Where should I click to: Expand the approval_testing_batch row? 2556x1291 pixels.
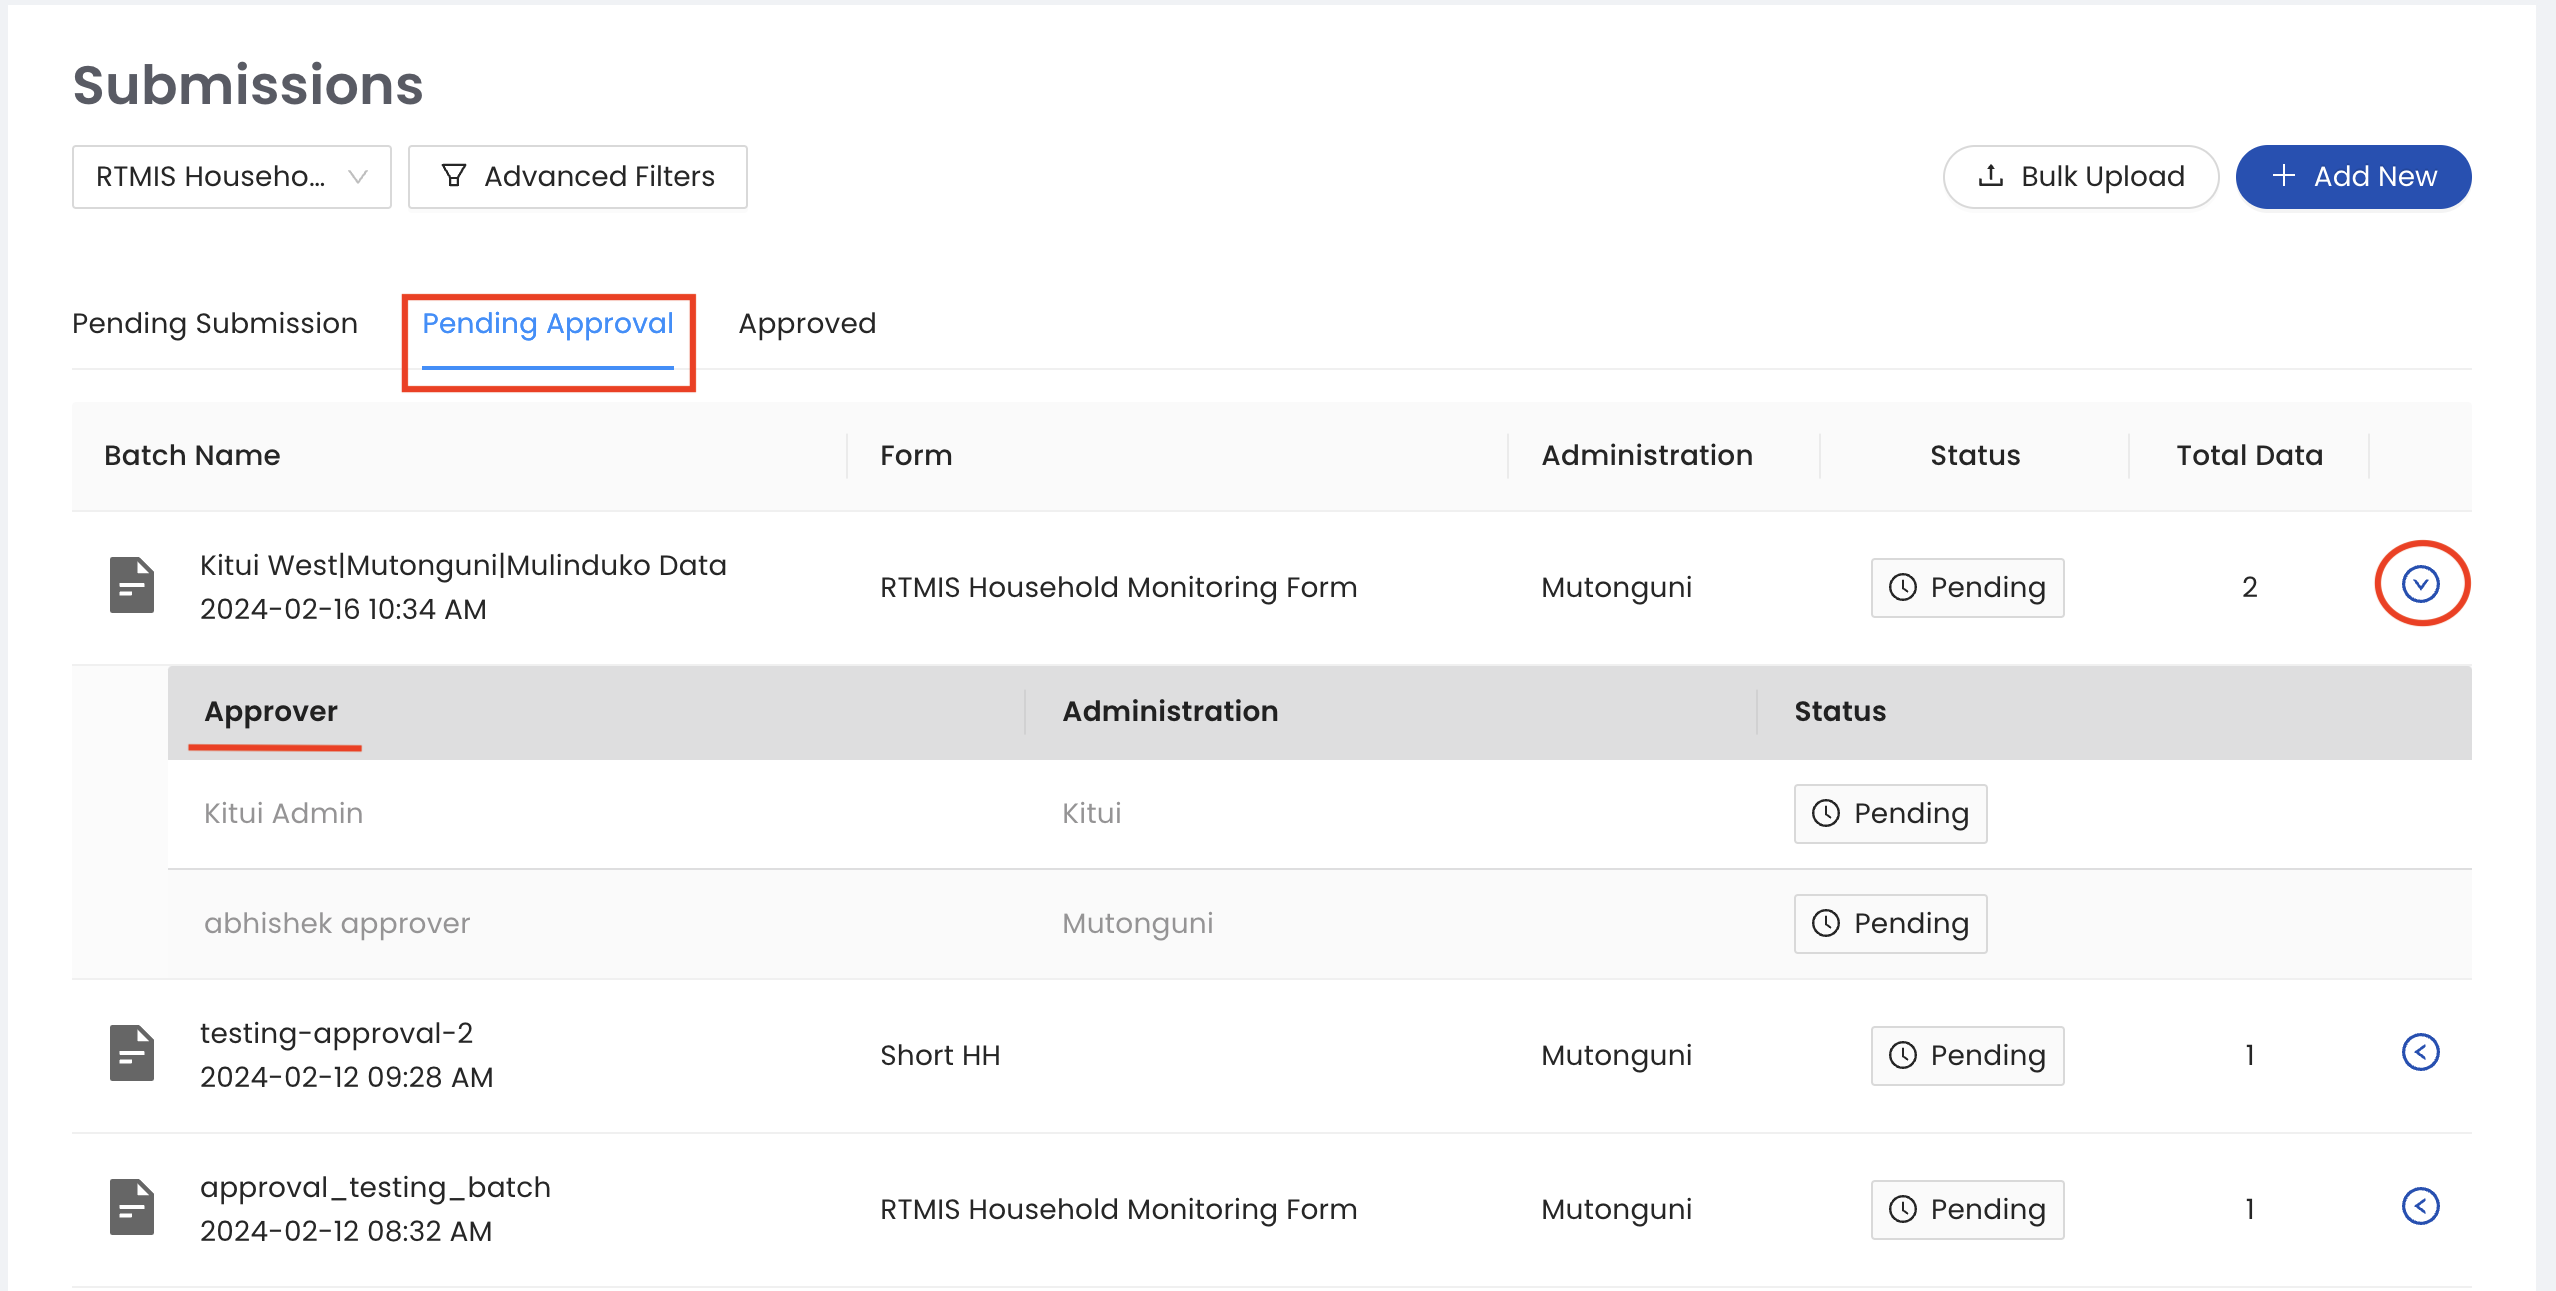click(x=2420, y=1206)
